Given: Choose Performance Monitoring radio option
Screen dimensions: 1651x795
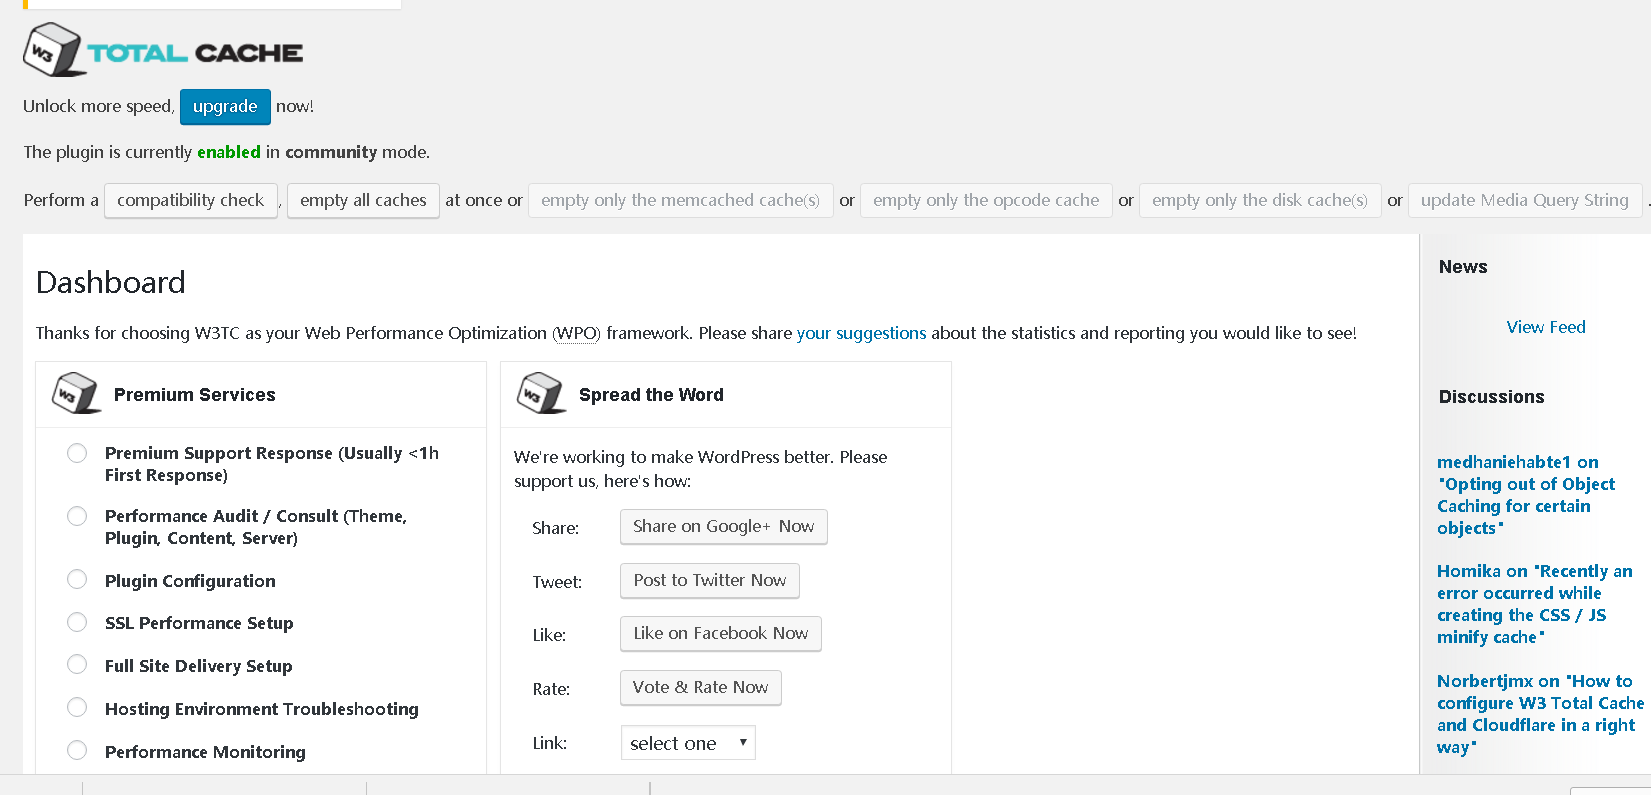Looking at the screenshot, I should pyautogui.click(x=77, y=750).
